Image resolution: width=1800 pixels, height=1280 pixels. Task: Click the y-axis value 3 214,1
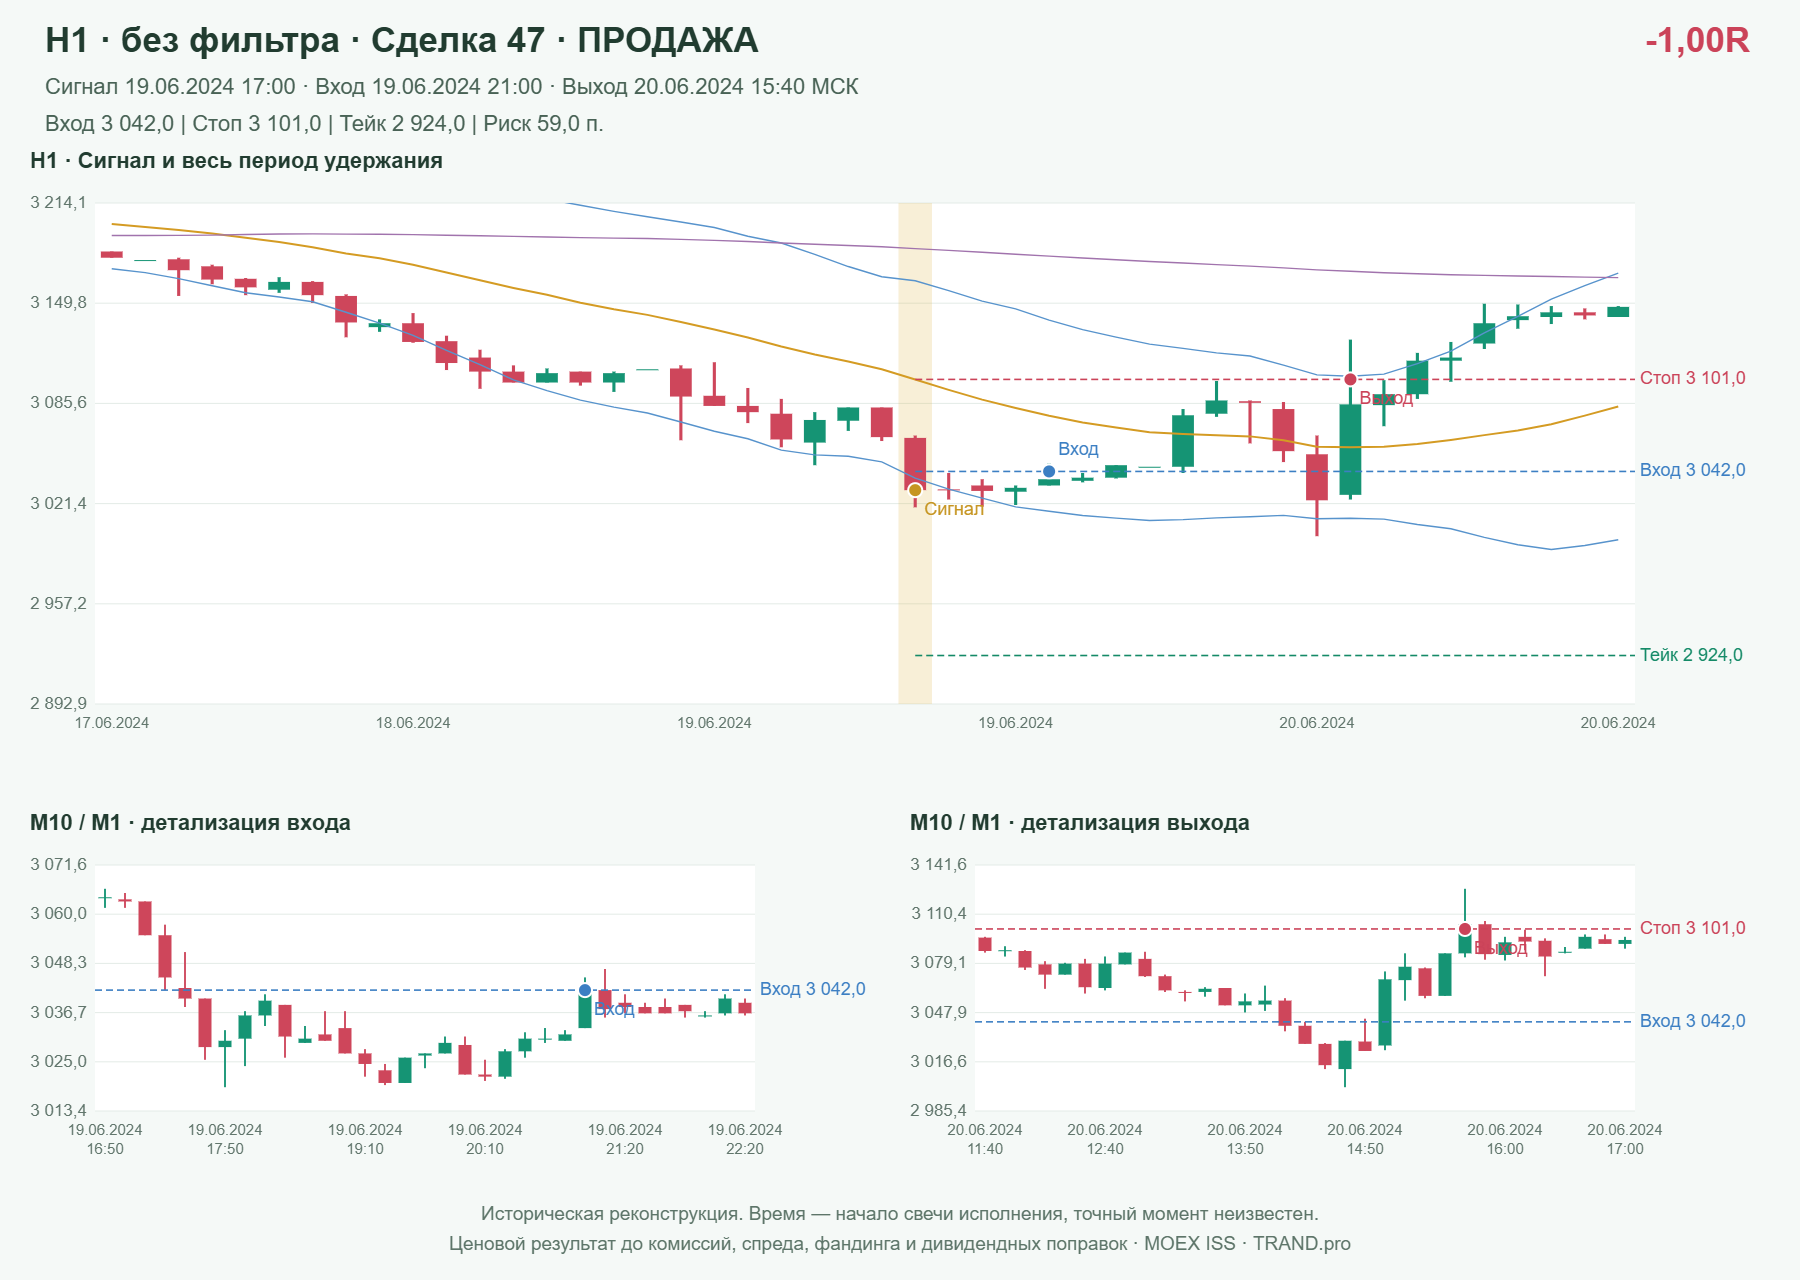click(58, 203)
